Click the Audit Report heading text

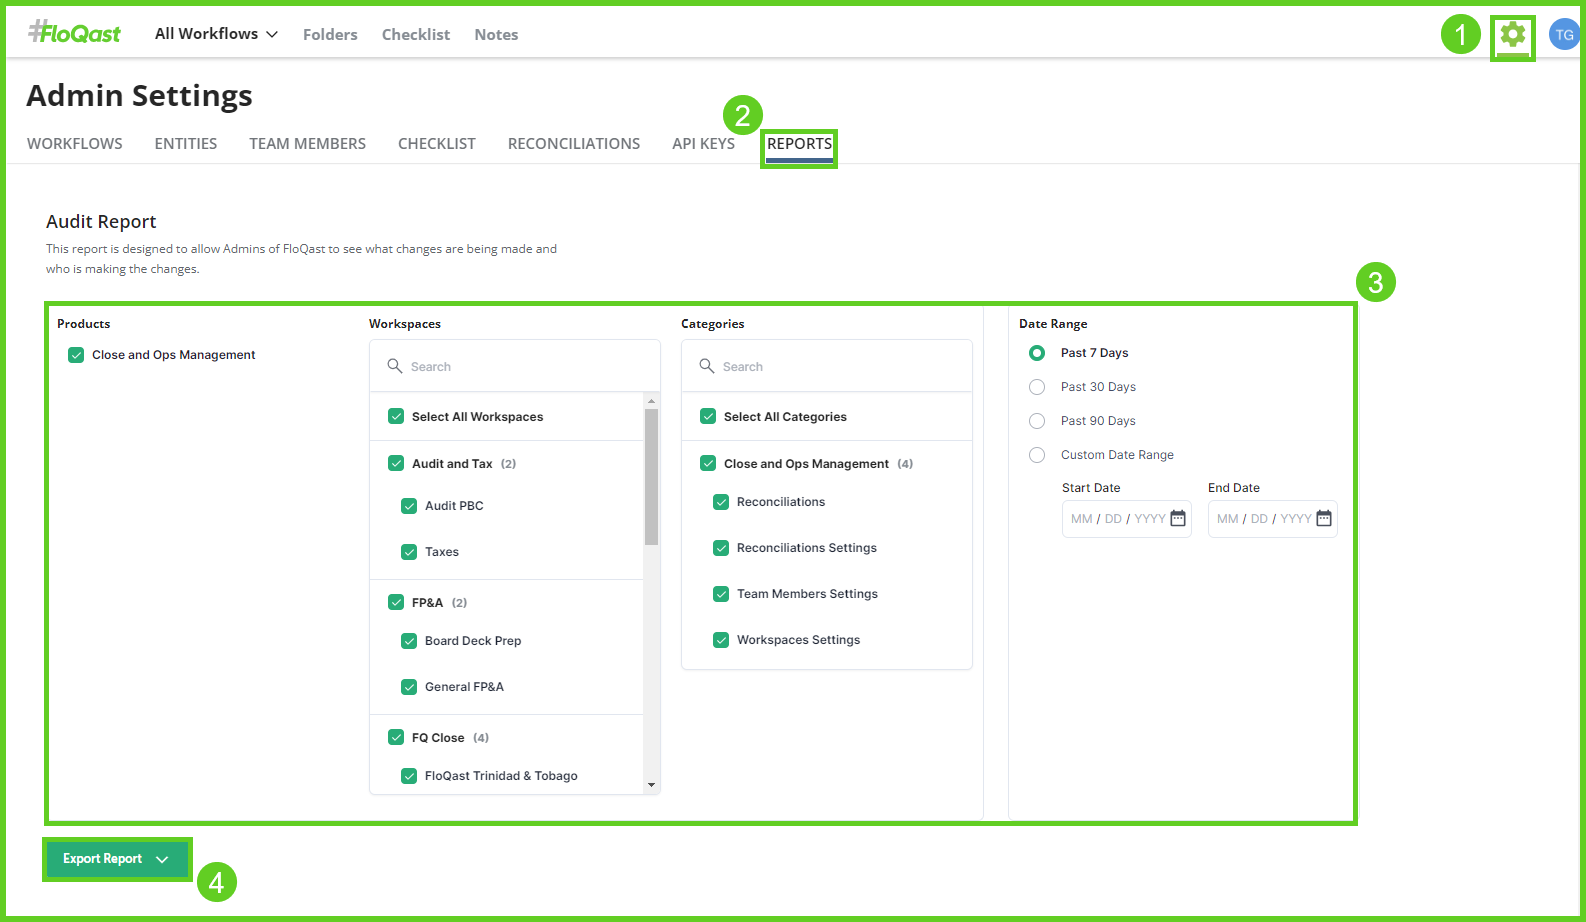pos(101,222)
